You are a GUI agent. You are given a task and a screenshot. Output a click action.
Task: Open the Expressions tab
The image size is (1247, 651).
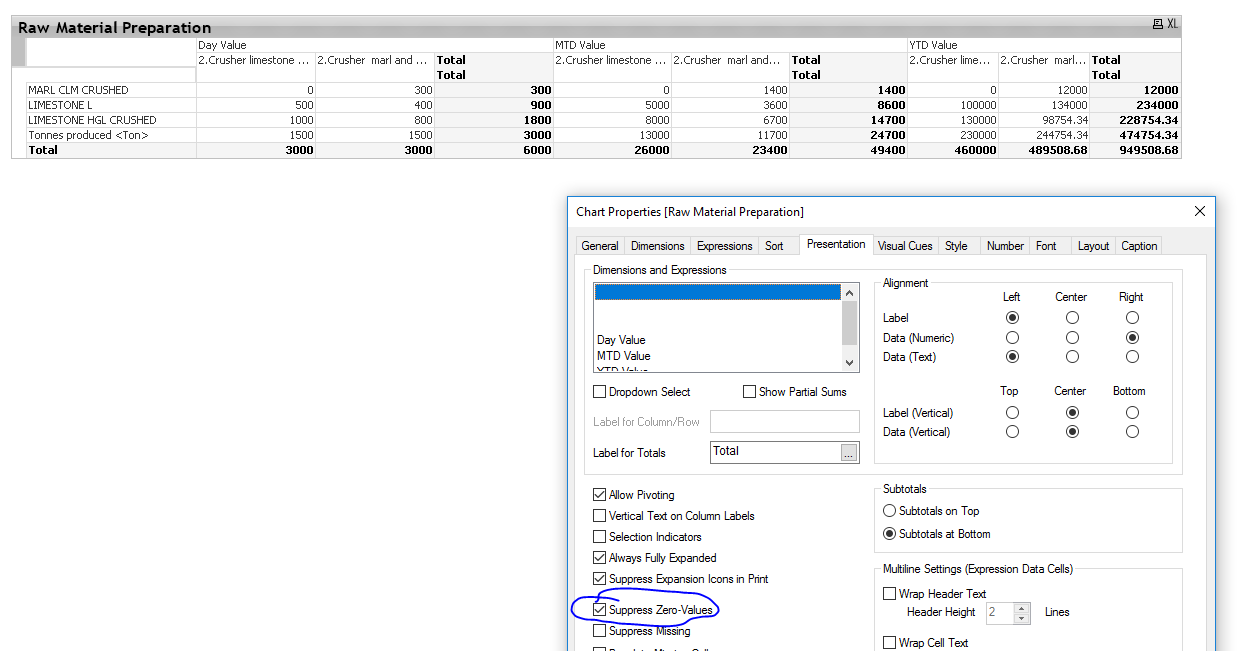[x=724, y=246]
